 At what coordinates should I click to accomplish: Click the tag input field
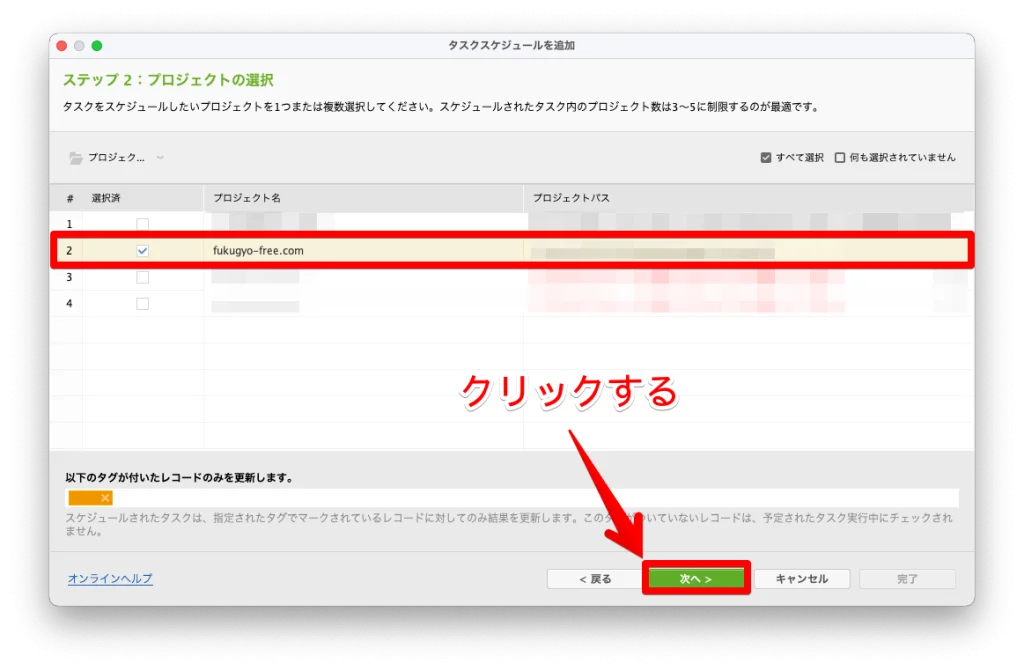[512, 498]
